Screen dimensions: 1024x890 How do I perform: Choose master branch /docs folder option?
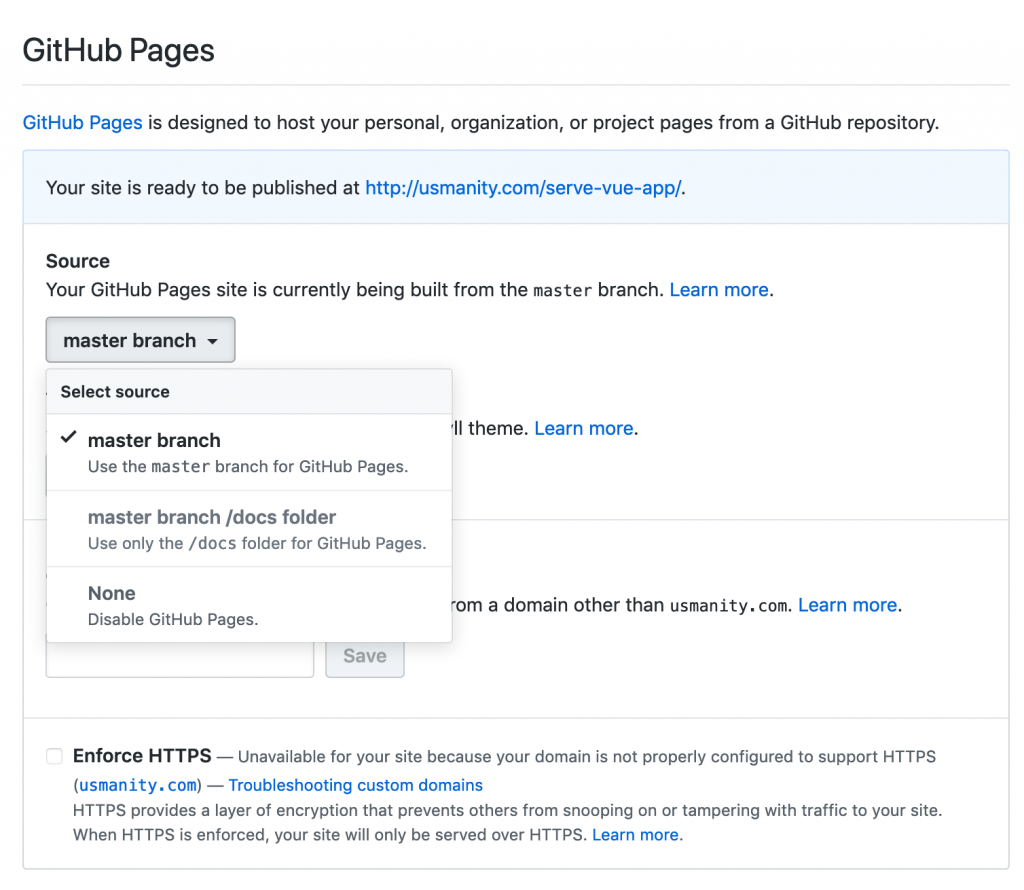(x=249, y=529)
